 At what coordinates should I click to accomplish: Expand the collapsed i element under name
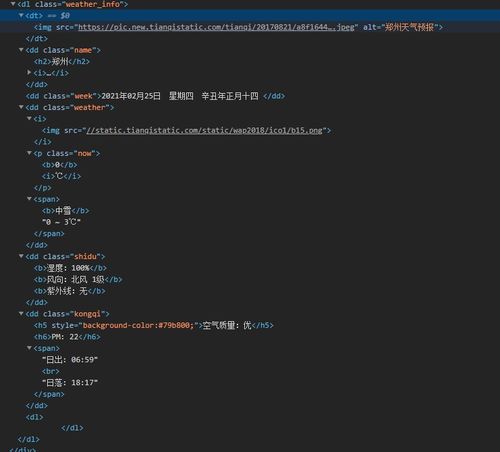click(29, 72)
